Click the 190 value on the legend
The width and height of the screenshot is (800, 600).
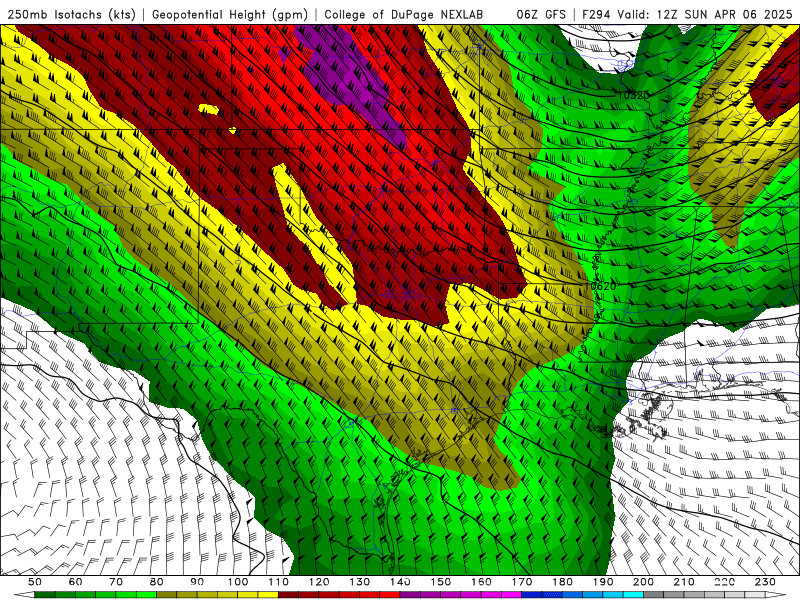[603, 582]
